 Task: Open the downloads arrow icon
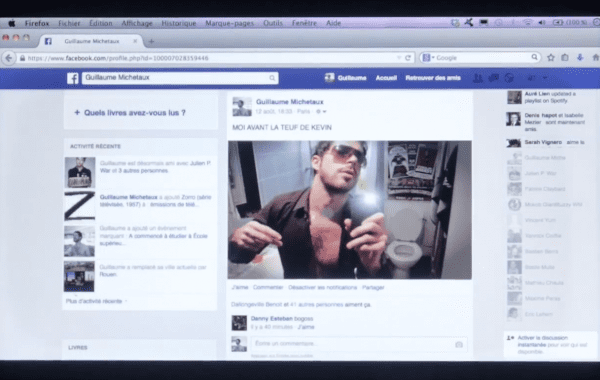tap(580, 58)
